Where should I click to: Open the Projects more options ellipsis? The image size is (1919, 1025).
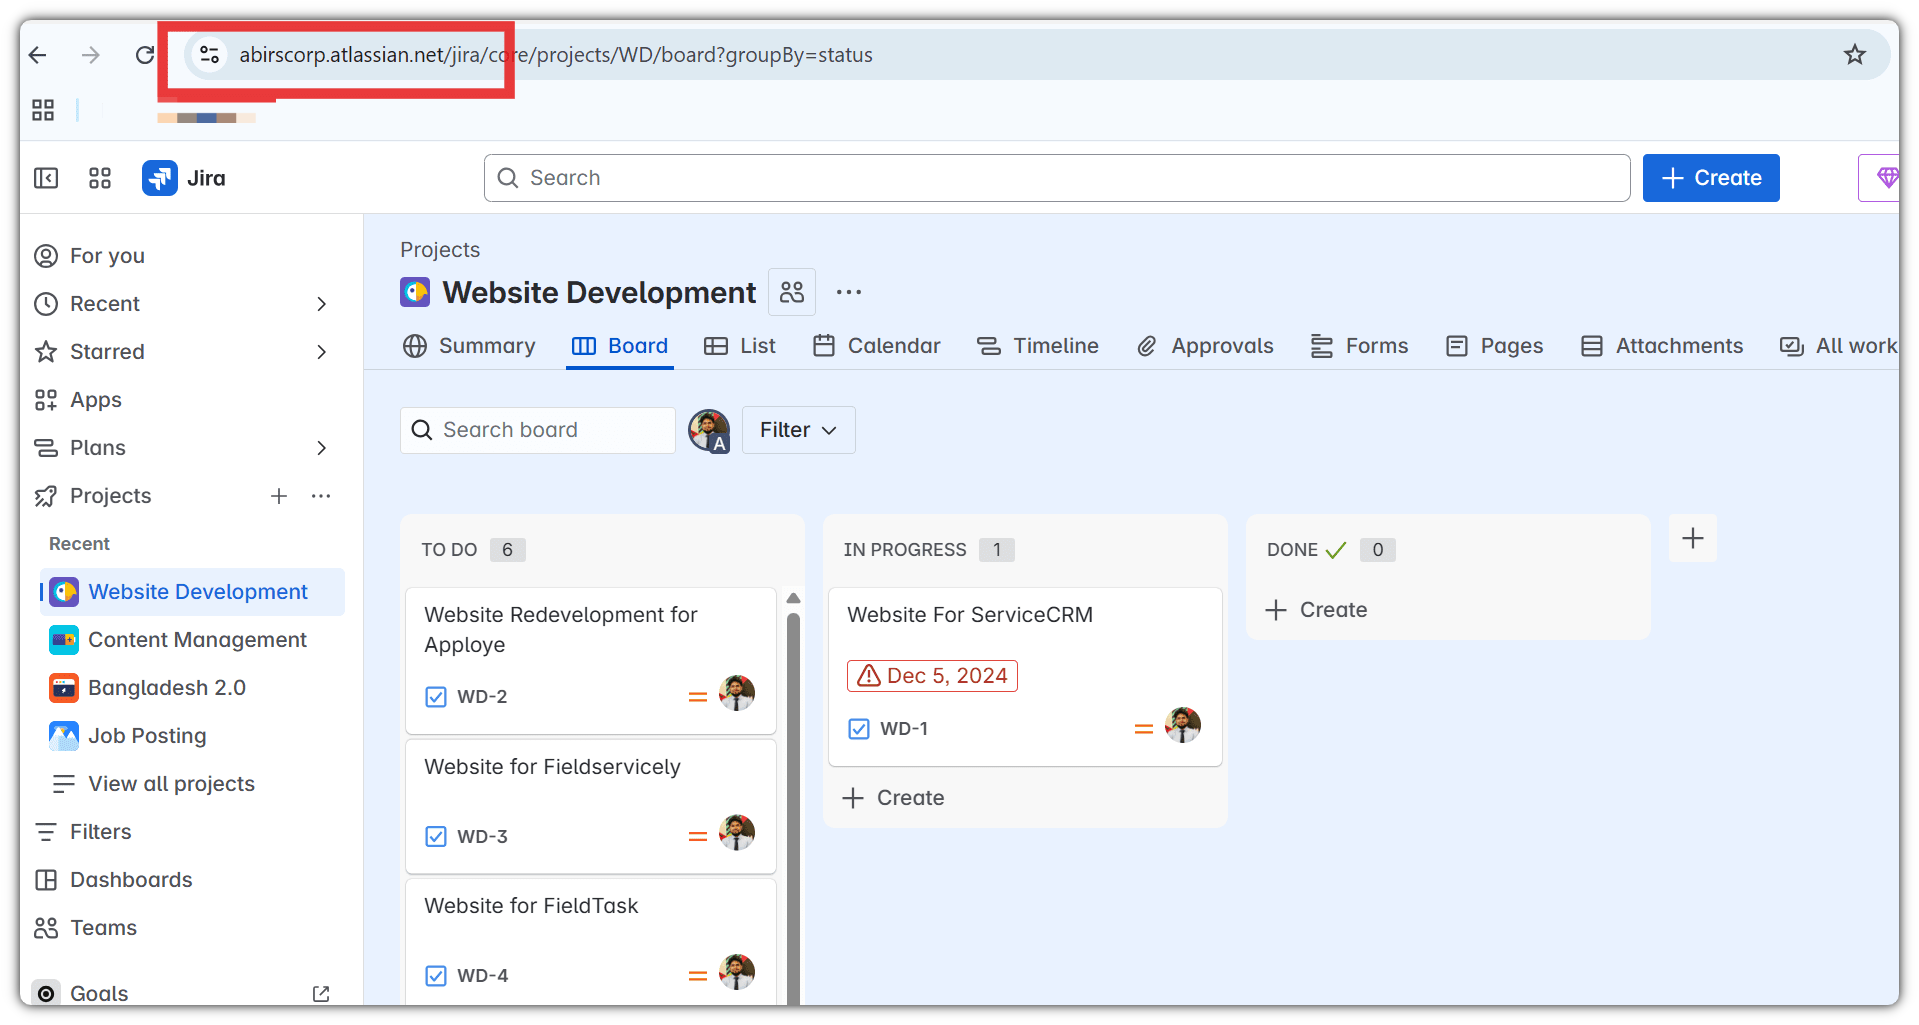click(321, 496)
